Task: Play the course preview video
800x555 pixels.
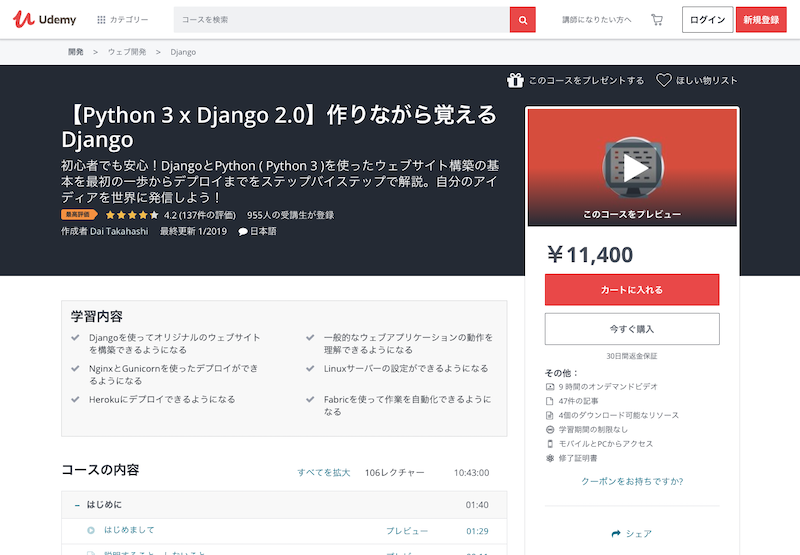Action: tap(633, 168)
